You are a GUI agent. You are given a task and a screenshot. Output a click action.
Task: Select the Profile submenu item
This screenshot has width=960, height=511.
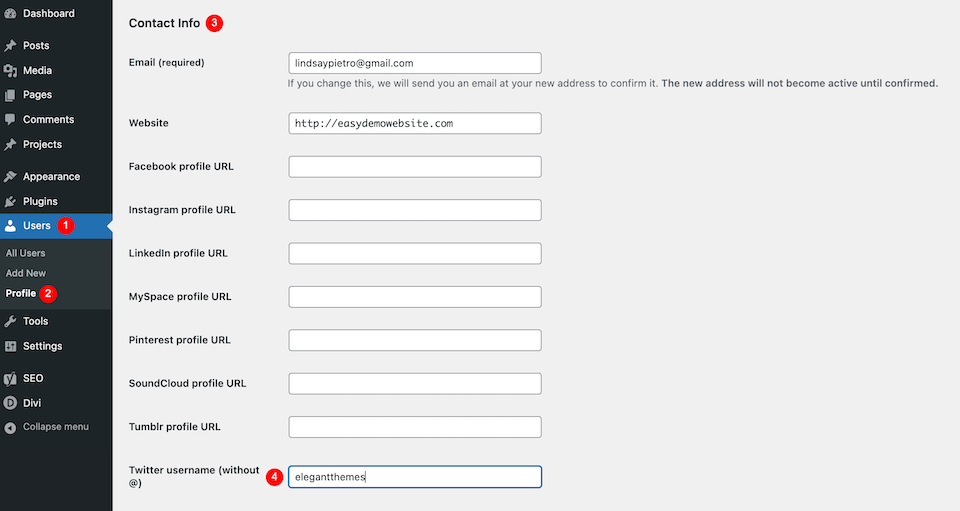click(x=21, y=293)
